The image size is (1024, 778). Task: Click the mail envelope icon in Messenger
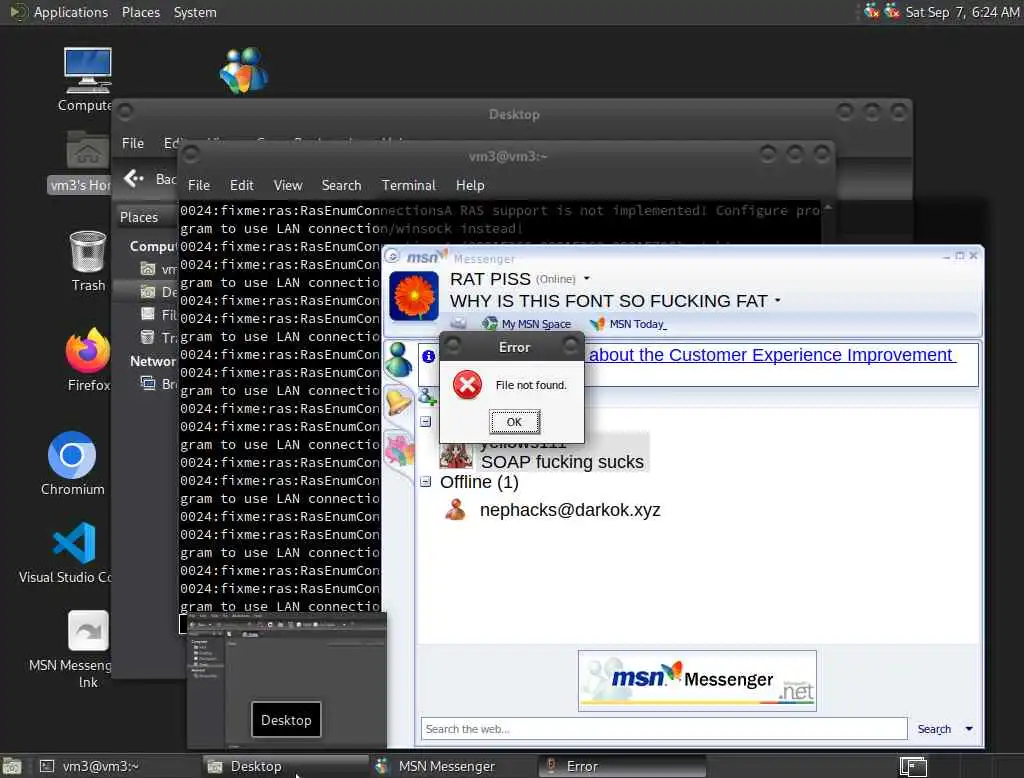[x=458, y=323]
